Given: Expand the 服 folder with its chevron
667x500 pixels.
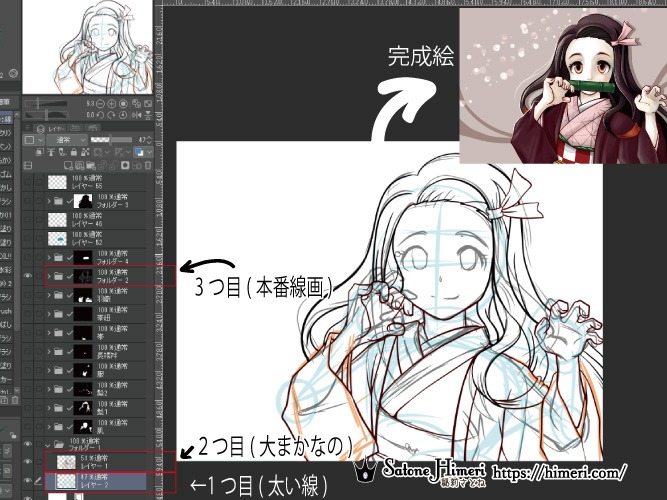Looking at the screenshot, I should pyautogui.click(x=49, y=370).
